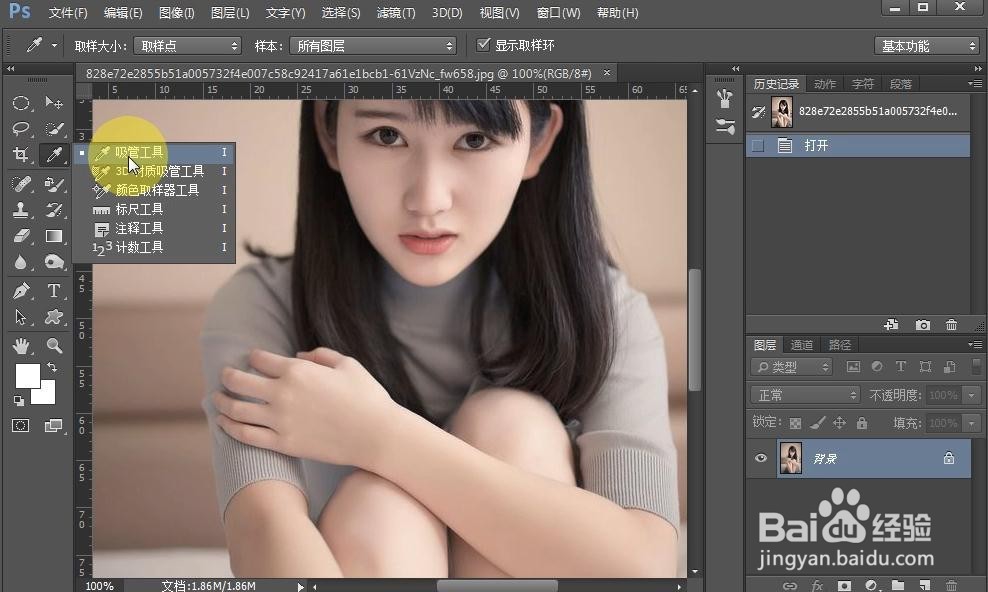This screenshot has width=988, height=592.
Task: Select the Zoom tool in the toolbar
Action: tap(54, 345)
